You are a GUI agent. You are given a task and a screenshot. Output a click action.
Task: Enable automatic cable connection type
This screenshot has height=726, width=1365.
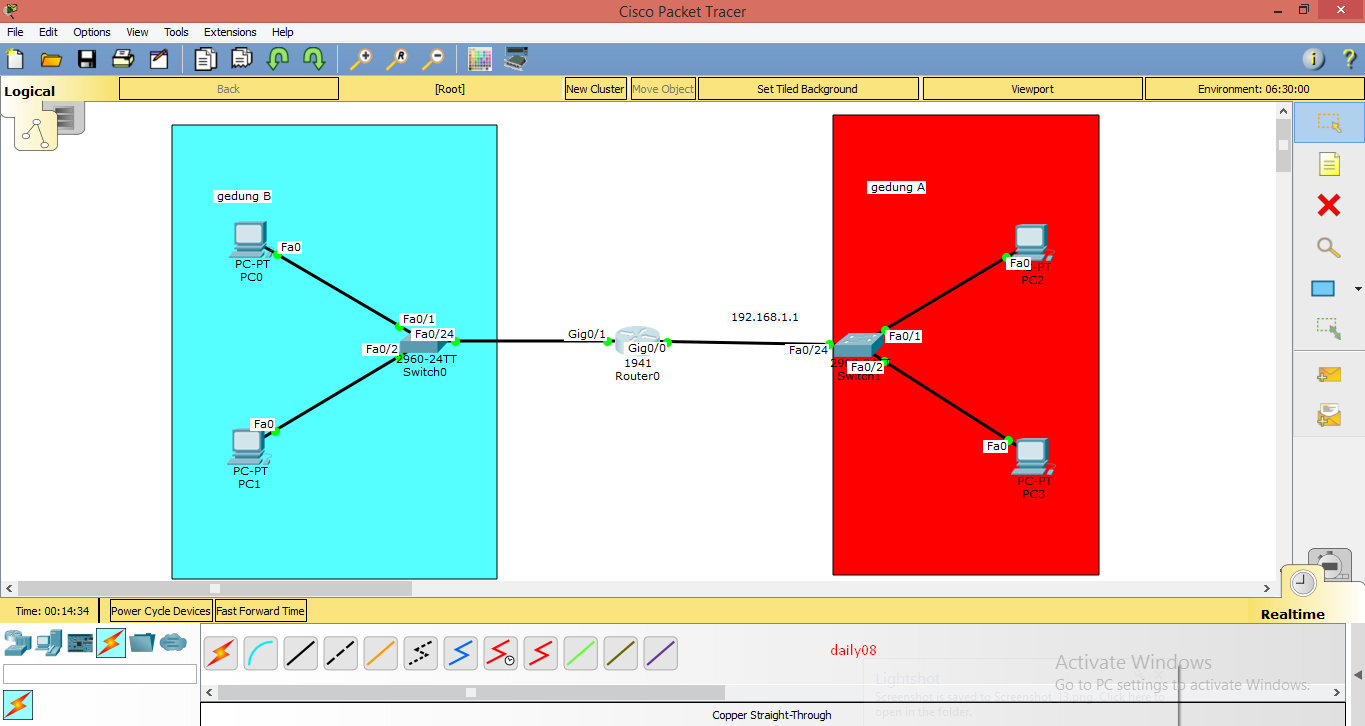click(x=220, y=653)
